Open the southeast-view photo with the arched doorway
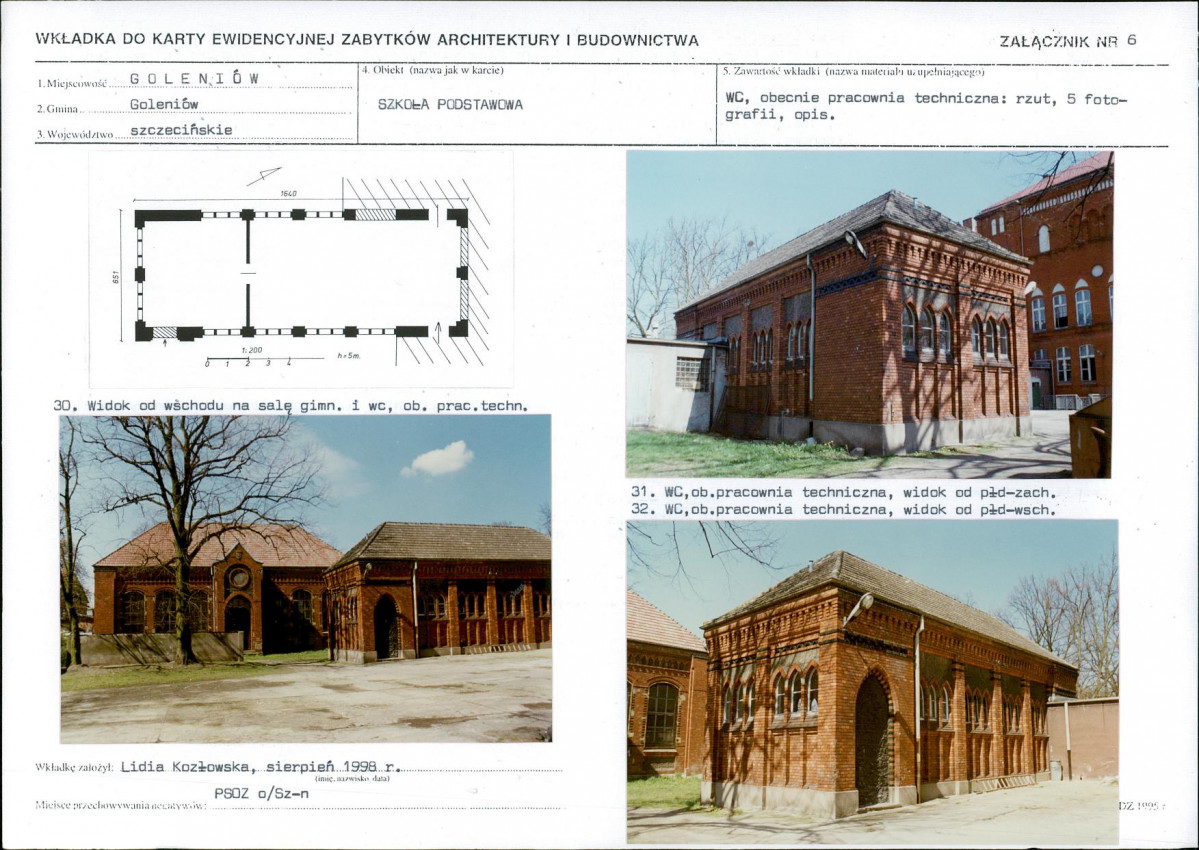This screenshot has height=850, width=1199. pos(872,682)
